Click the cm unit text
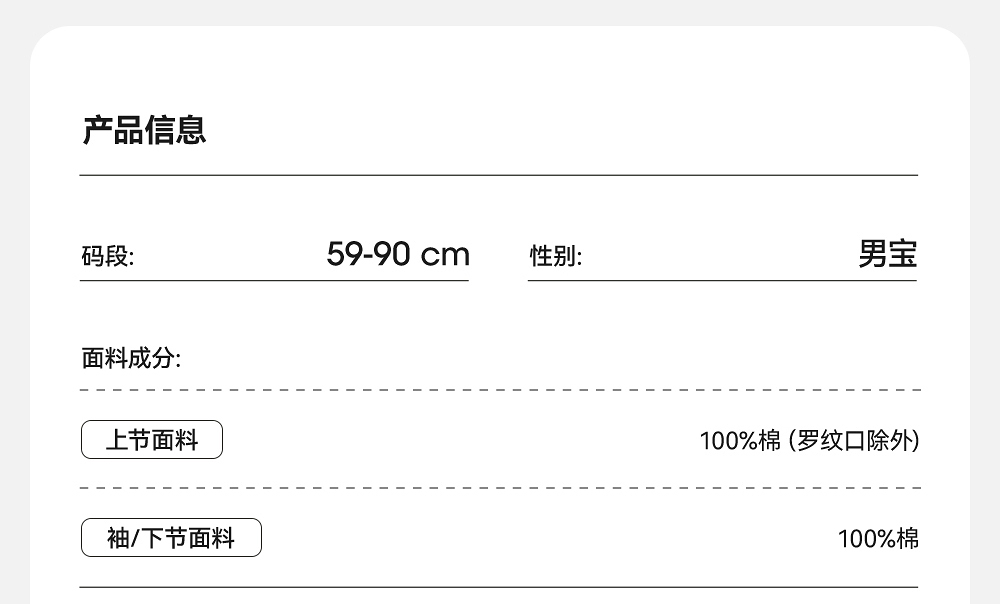The image size is (1000, 604). (x=445, y=255)
